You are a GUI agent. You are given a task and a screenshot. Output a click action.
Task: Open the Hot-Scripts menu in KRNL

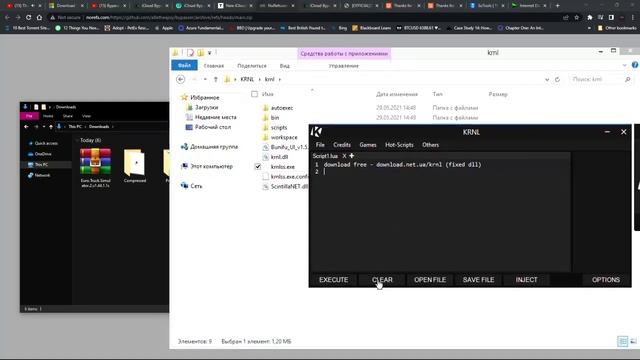click(399, 145)
